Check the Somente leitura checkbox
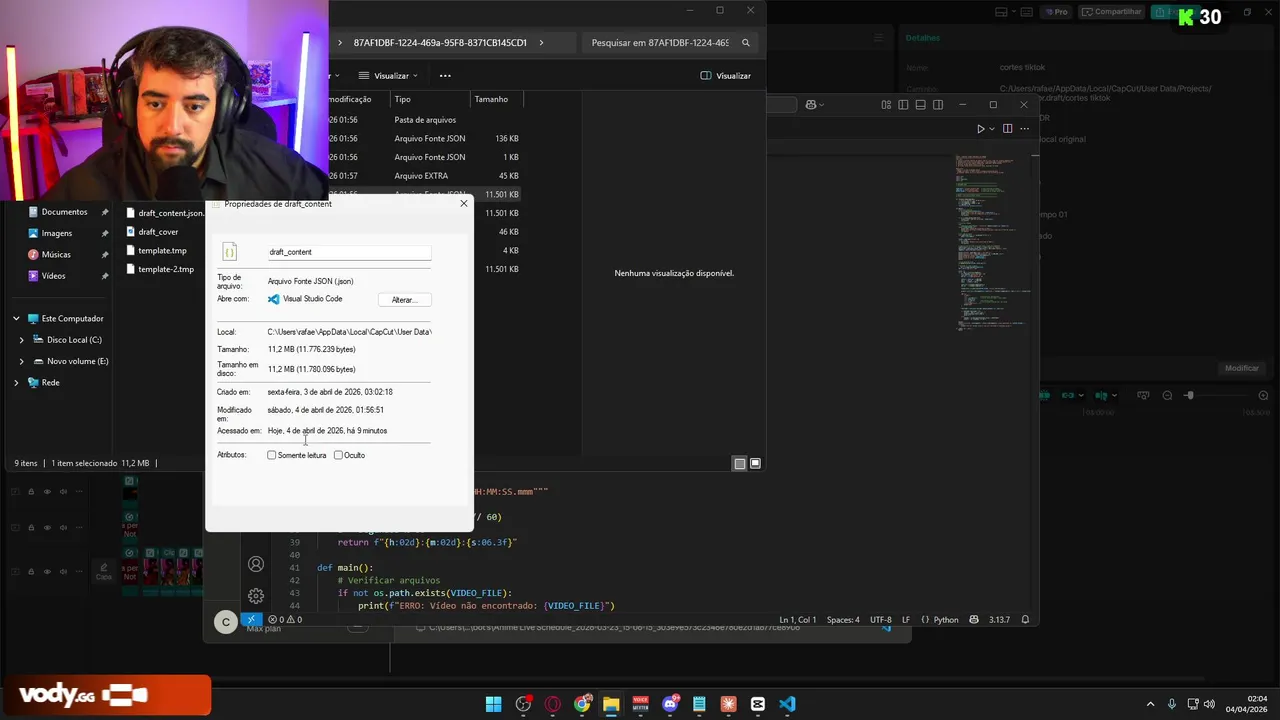This screenshot has width=1280, height=720. [271, 455]
